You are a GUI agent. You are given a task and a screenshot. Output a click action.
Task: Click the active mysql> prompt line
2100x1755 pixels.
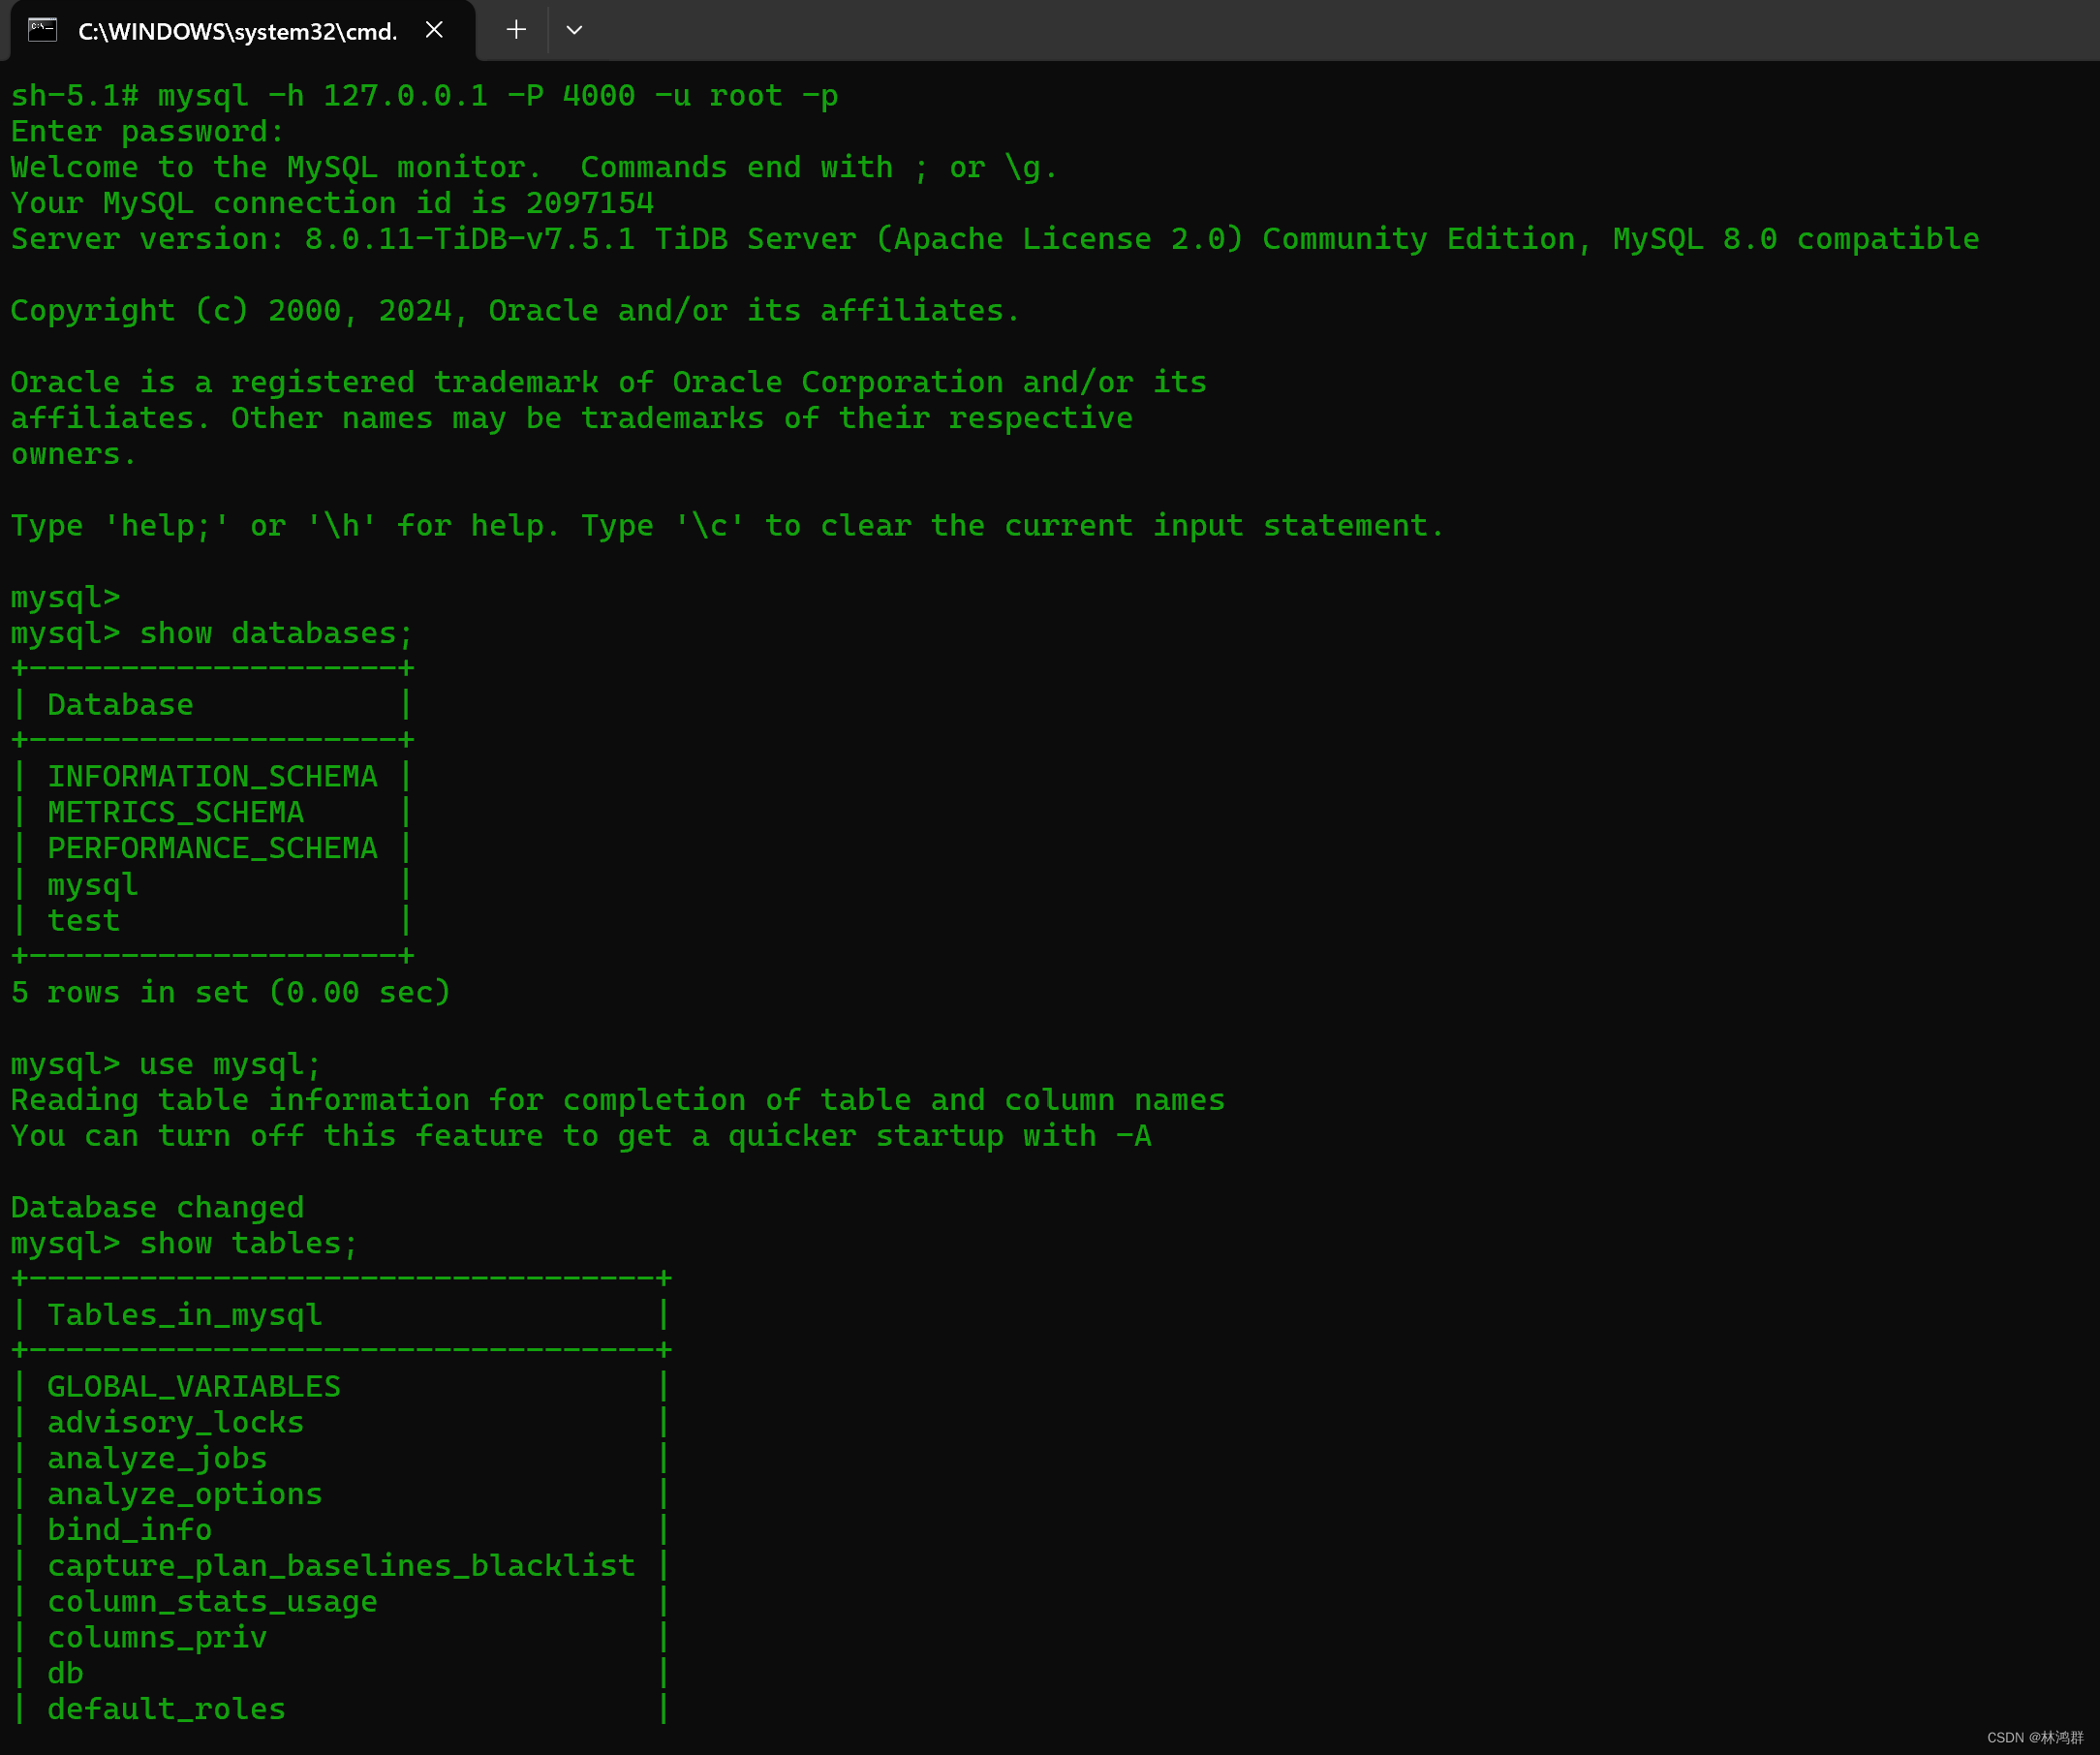[64, 596]
